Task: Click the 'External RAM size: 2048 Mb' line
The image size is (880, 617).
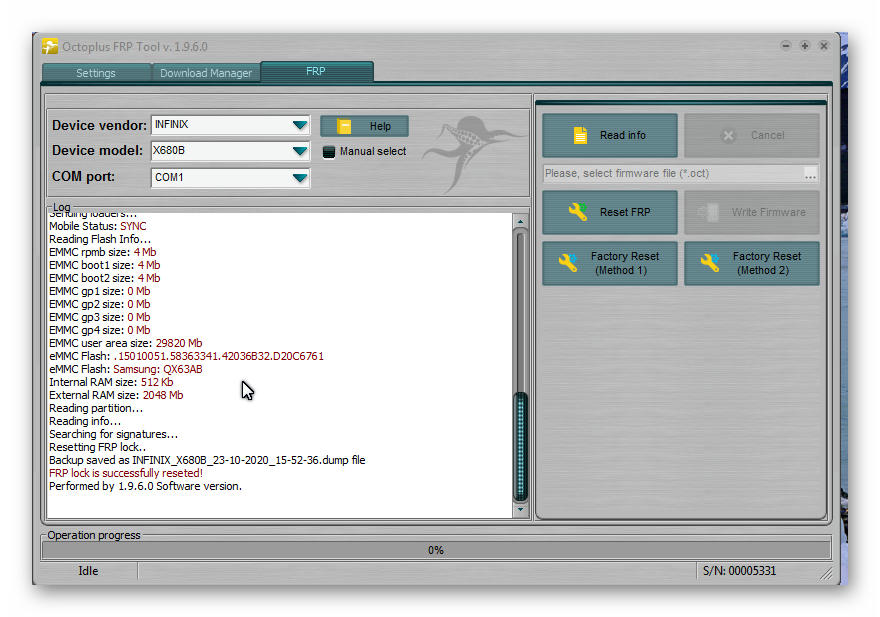Action: (116, 395)
